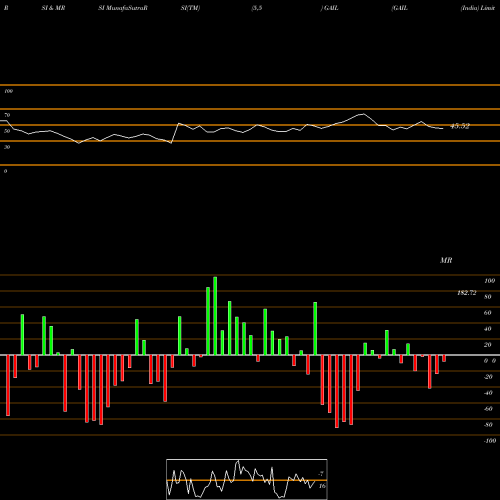The width and height of the screenshot is (500, 500).
Task: Click the tallest green MR histogram bar
Action: [x=215, y=316]
